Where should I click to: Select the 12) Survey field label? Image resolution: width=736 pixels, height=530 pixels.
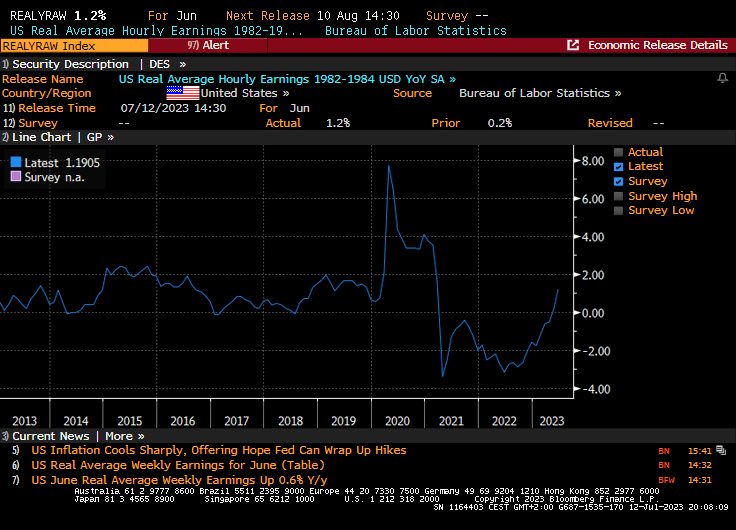click(x=31, y=123)
